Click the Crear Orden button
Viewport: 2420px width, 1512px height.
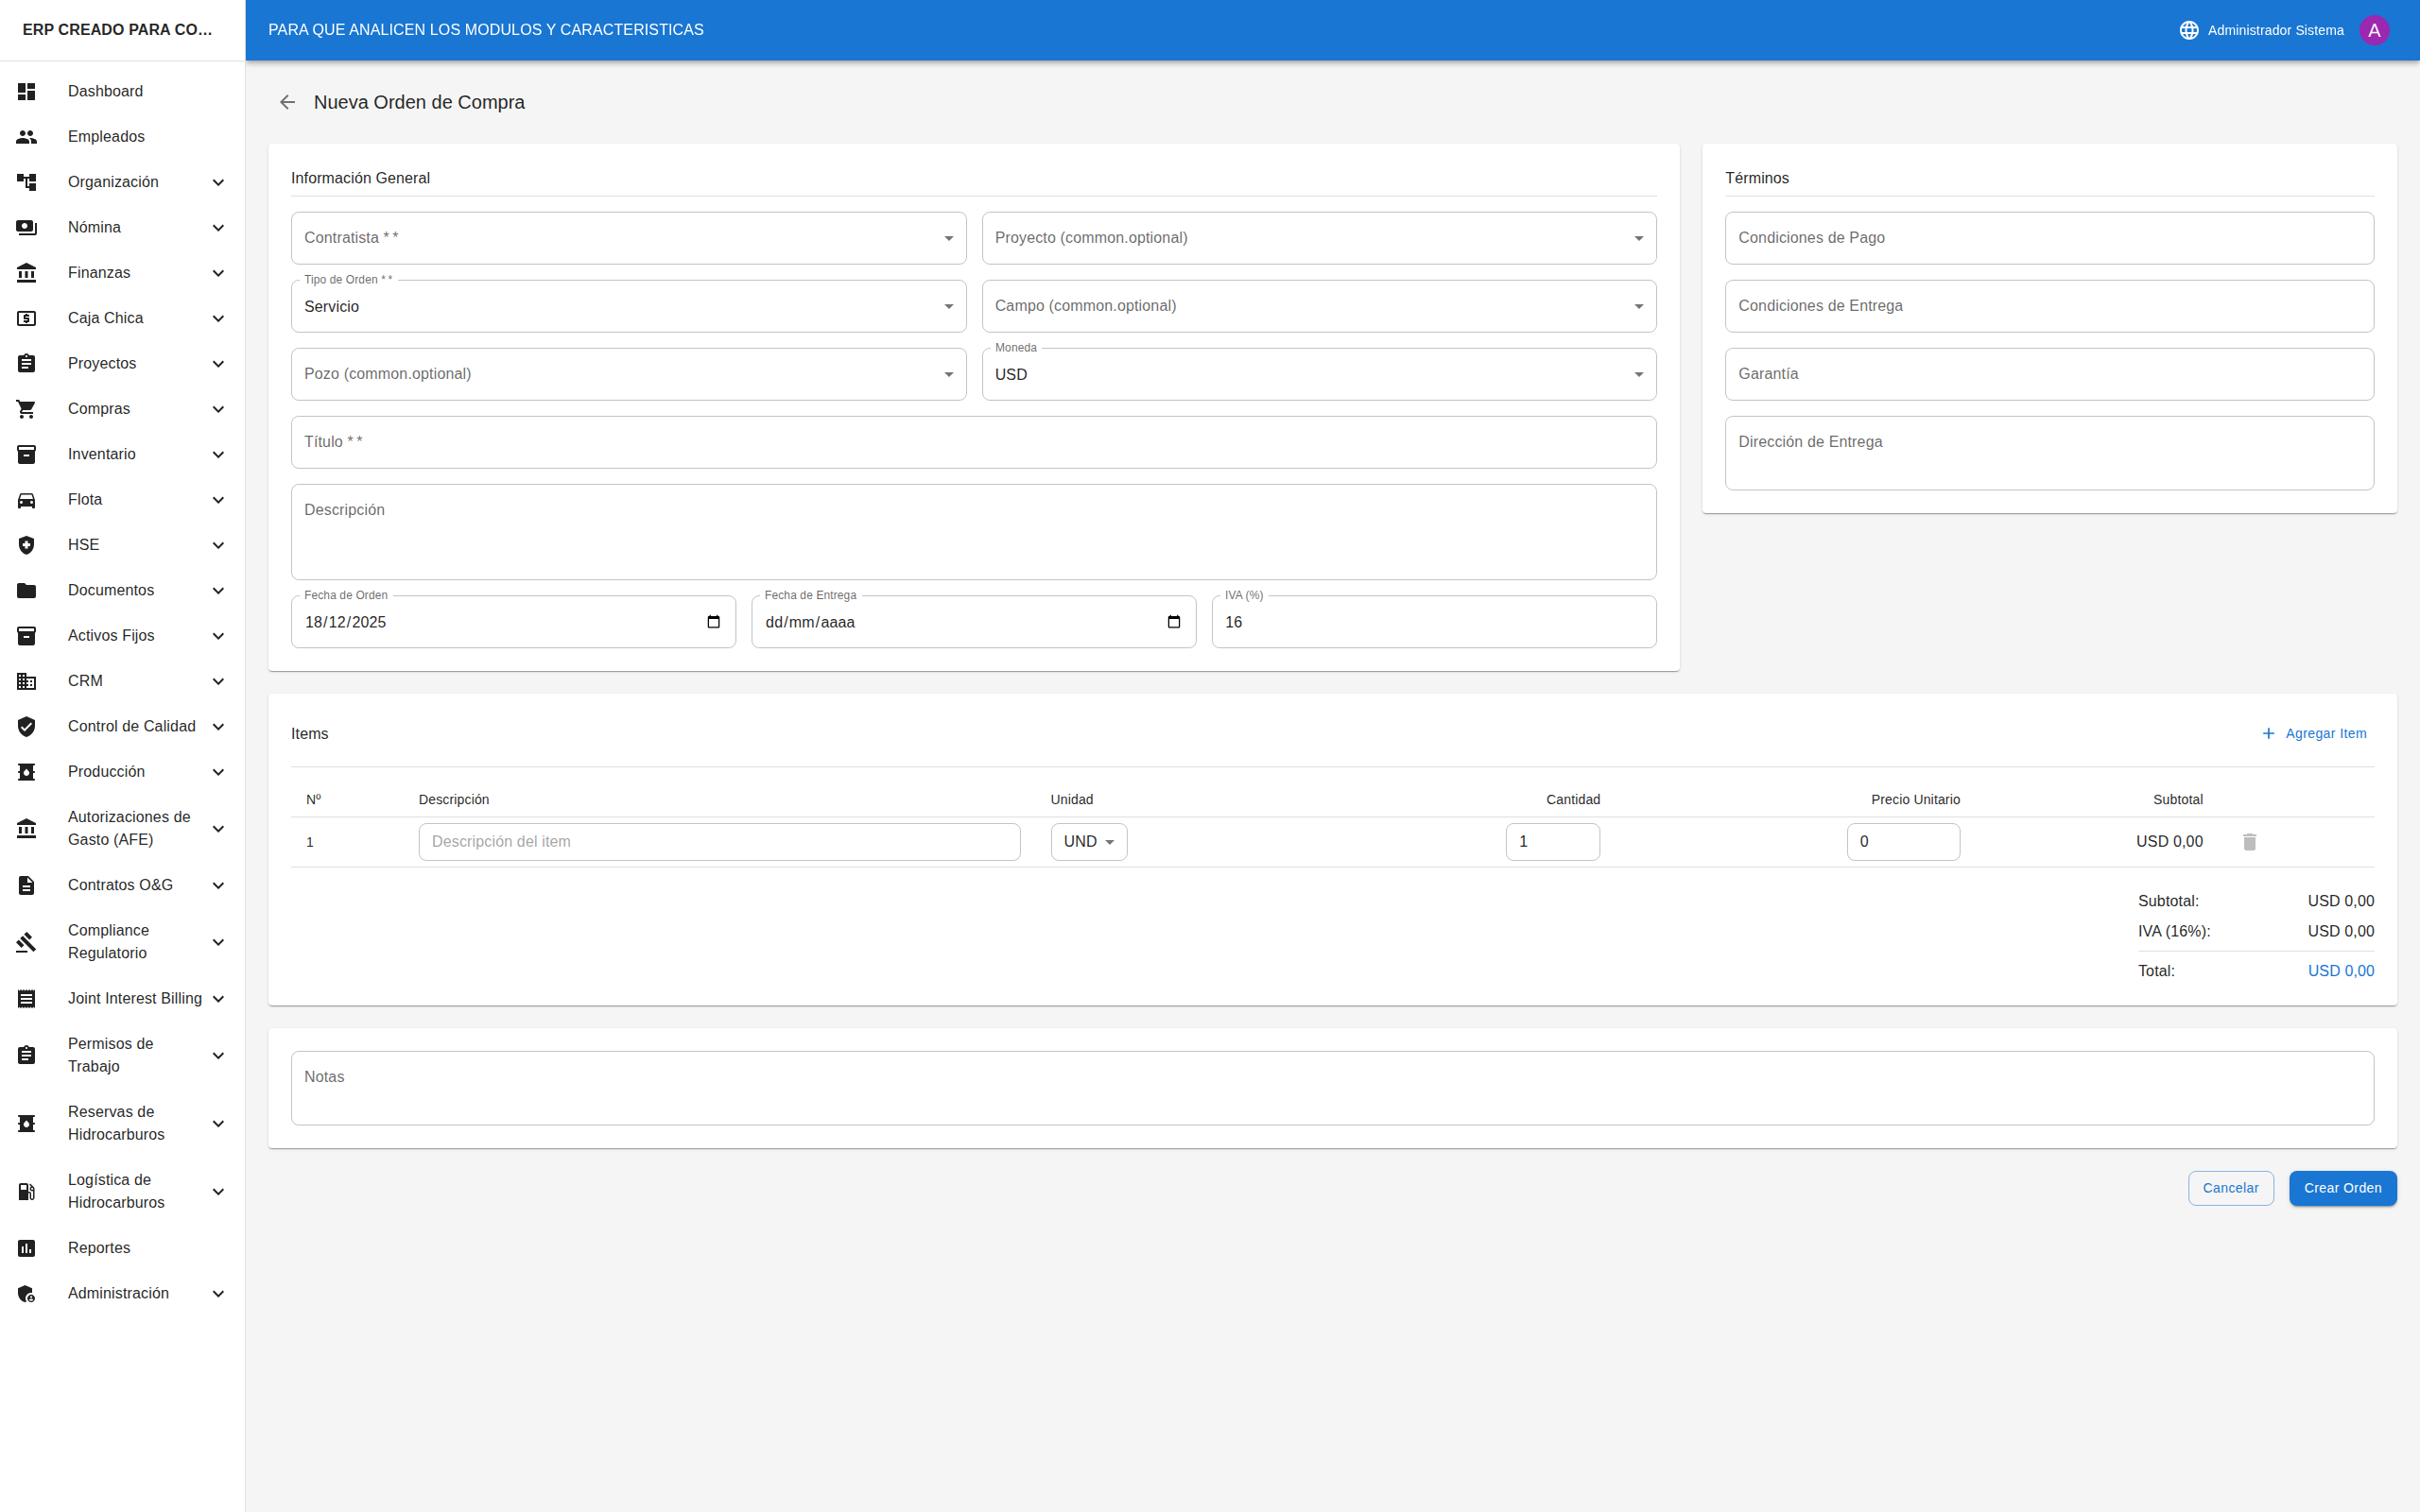(x=2342, y=1188)
